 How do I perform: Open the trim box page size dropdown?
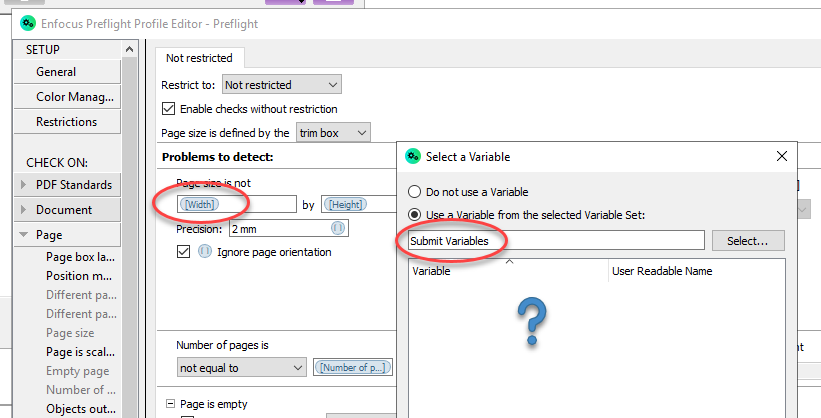click(x=332, y=132)
